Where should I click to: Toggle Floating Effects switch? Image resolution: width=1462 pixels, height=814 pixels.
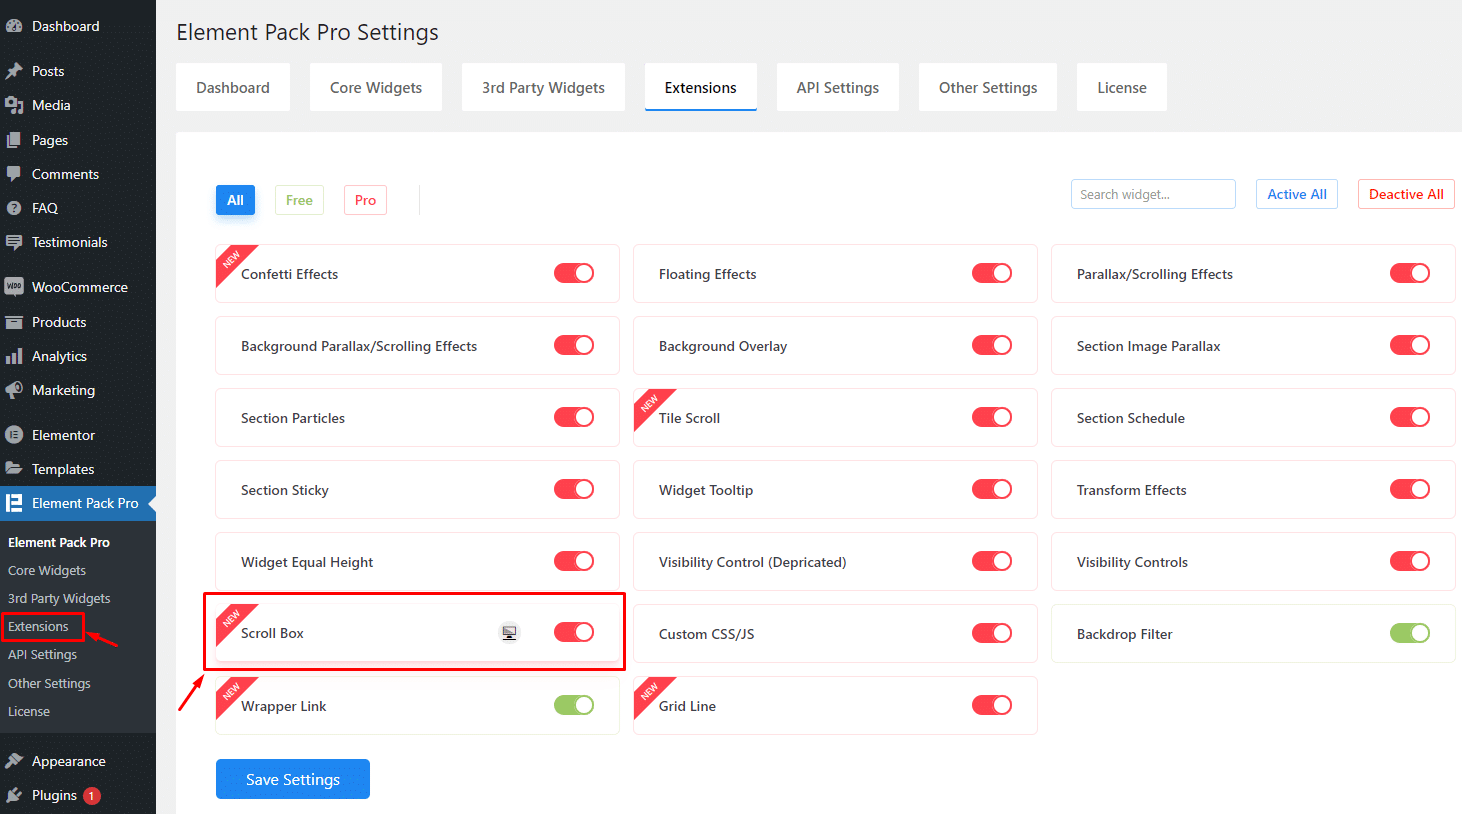coord(992,273)
